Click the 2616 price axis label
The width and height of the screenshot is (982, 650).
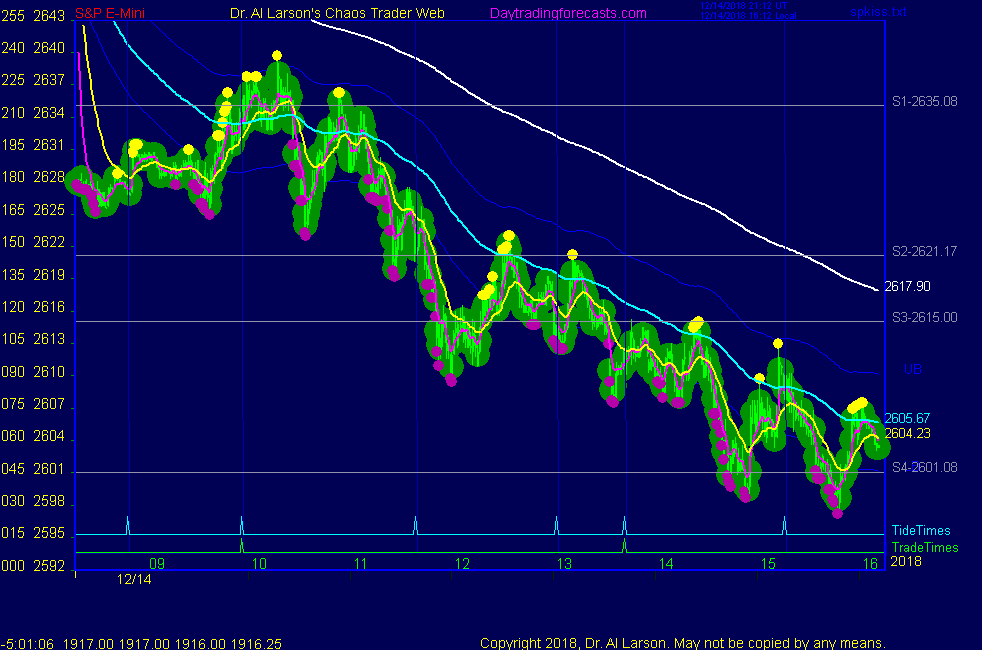click(x=49, y=307)
